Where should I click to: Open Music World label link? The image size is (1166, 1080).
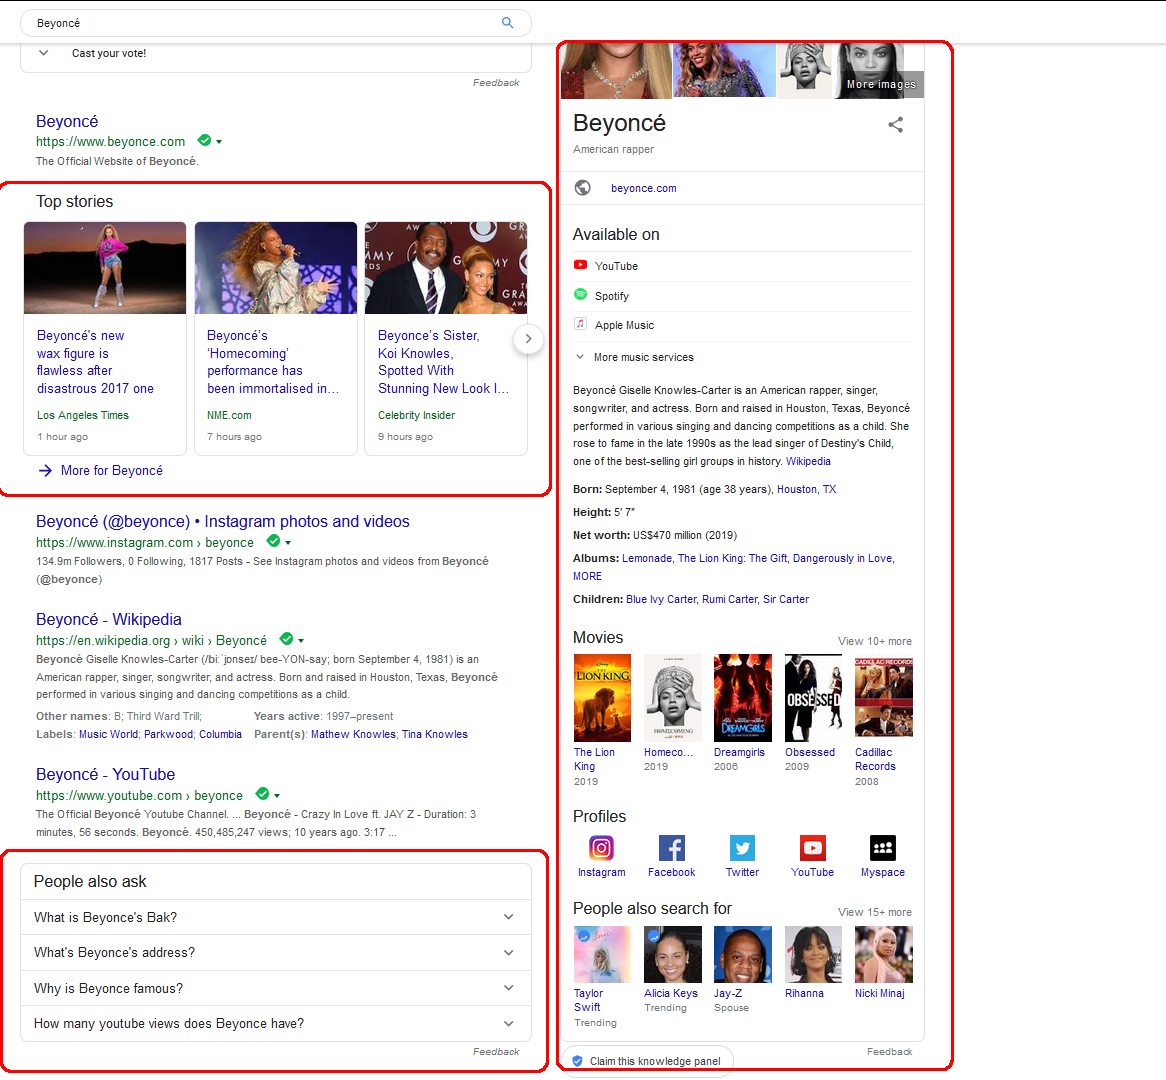coord(109,734)
